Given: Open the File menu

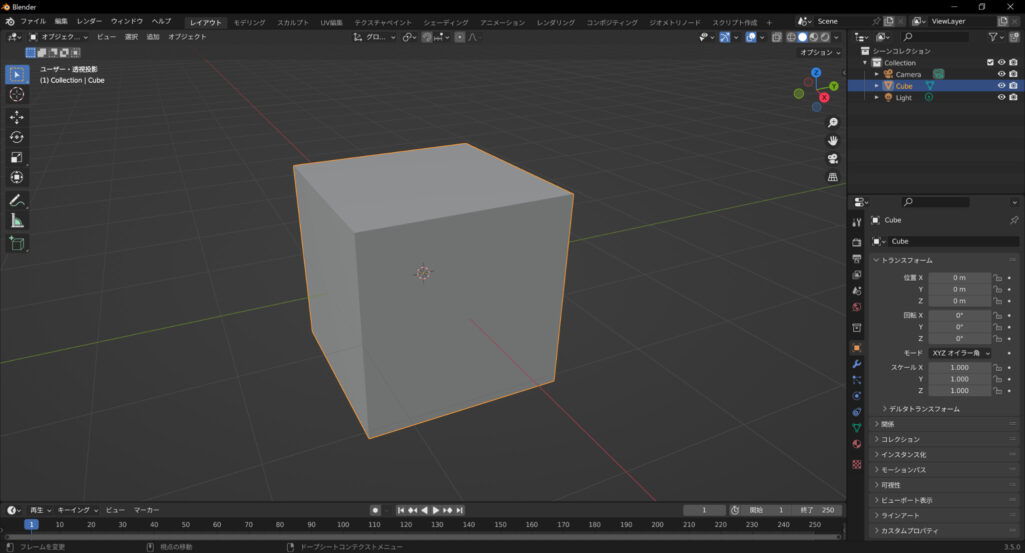Looking at the screenshot, I should pyautogui.click(x=33, y=22).
